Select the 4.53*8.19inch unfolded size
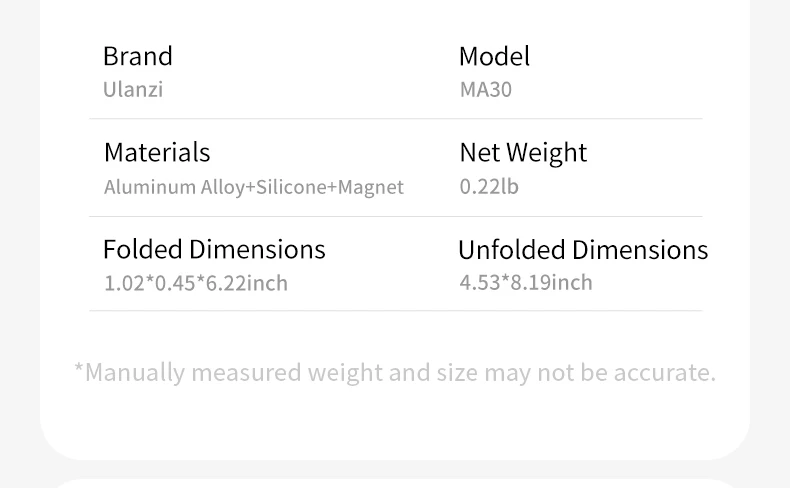Image resolution: width=790 pixels, height=488 pixels. 526,282
